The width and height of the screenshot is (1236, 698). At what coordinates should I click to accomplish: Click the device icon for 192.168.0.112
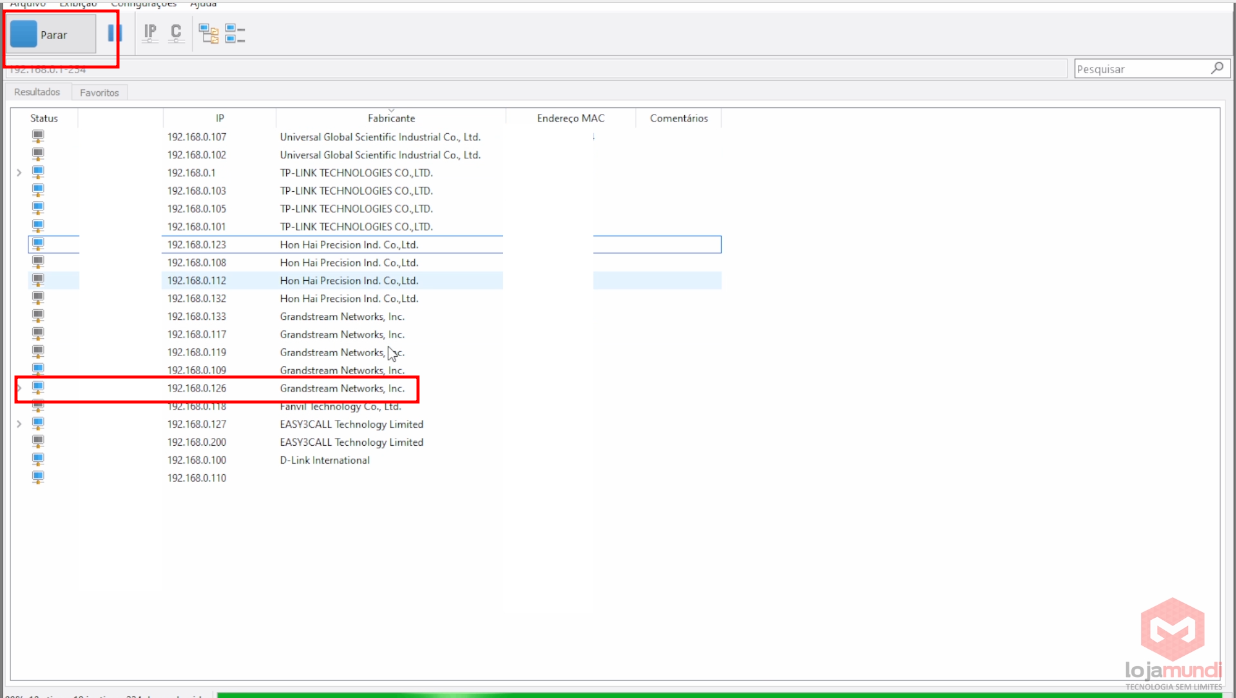pyautogui.click(x=38, y=280)
